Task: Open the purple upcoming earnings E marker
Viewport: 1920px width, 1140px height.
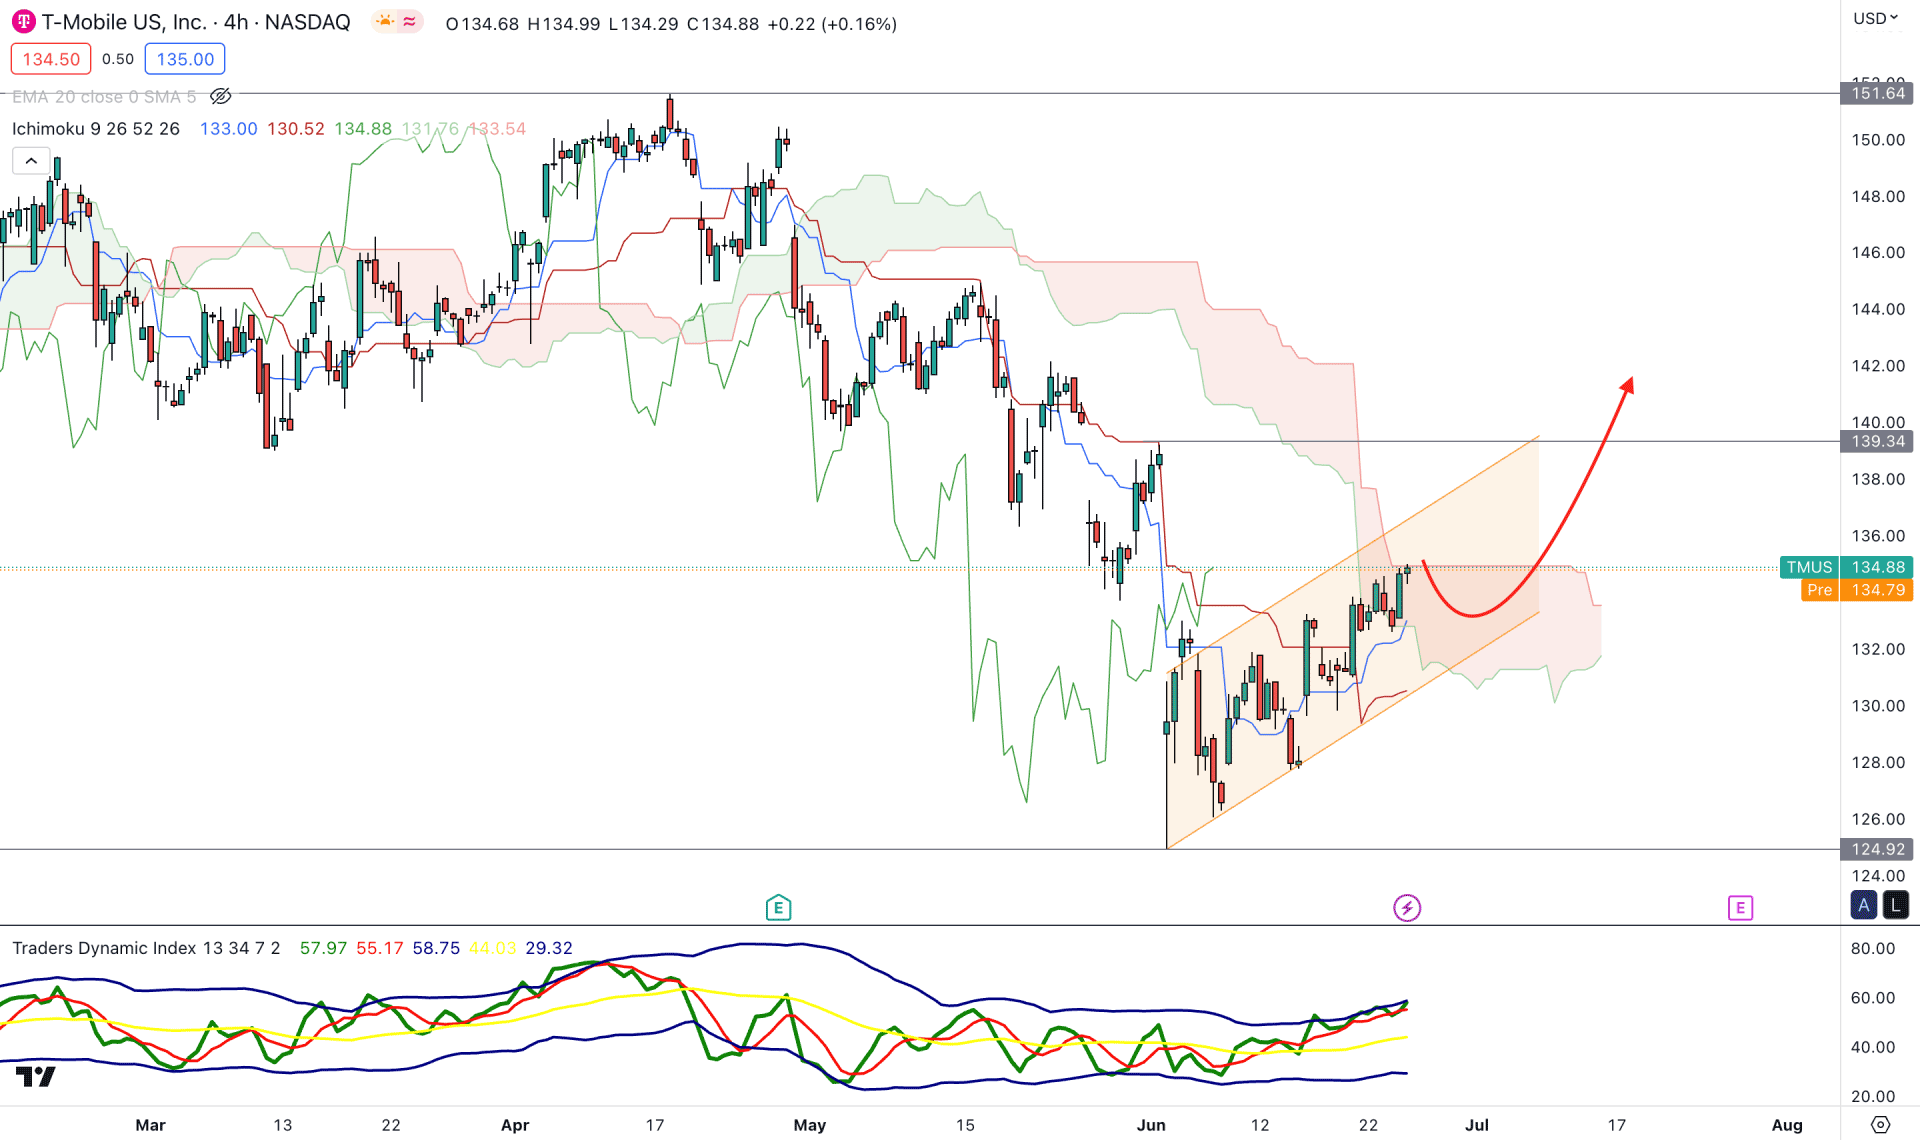Action: point(1740,908)
